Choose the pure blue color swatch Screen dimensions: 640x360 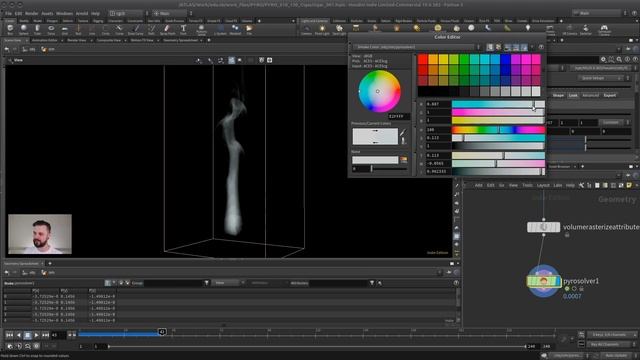[505, 59]
